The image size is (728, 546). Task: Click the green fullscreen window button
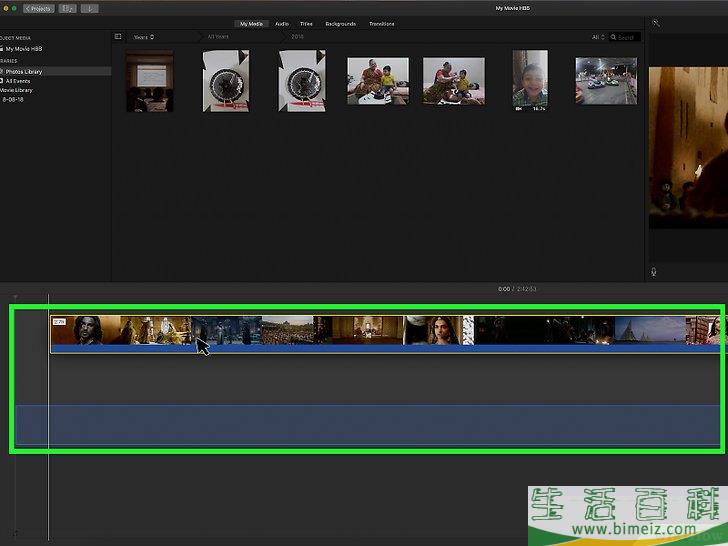(14, 8)
